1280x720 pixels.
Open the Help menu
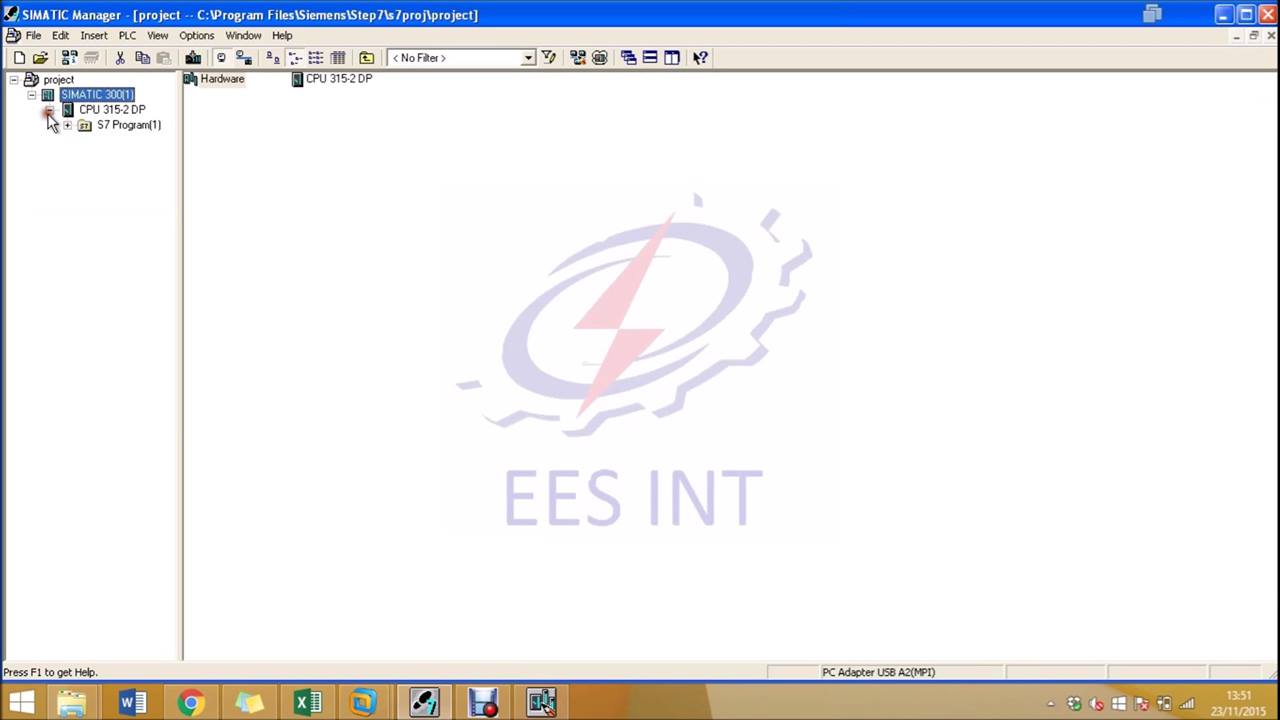pos(282,36)
